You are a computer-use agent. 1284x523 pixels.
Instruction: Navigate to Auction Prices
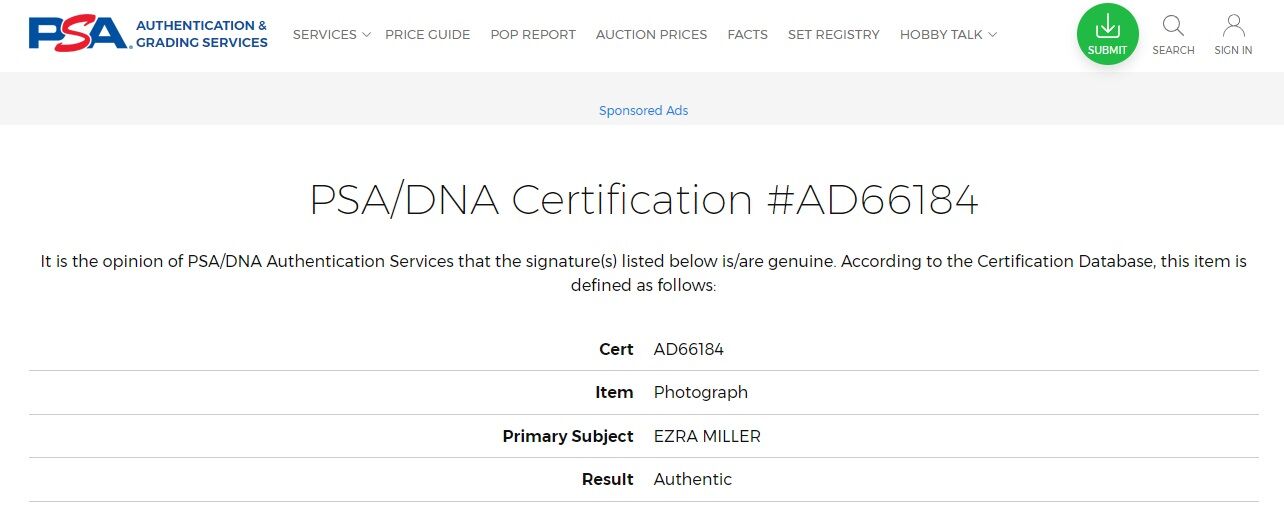(651, 34)
